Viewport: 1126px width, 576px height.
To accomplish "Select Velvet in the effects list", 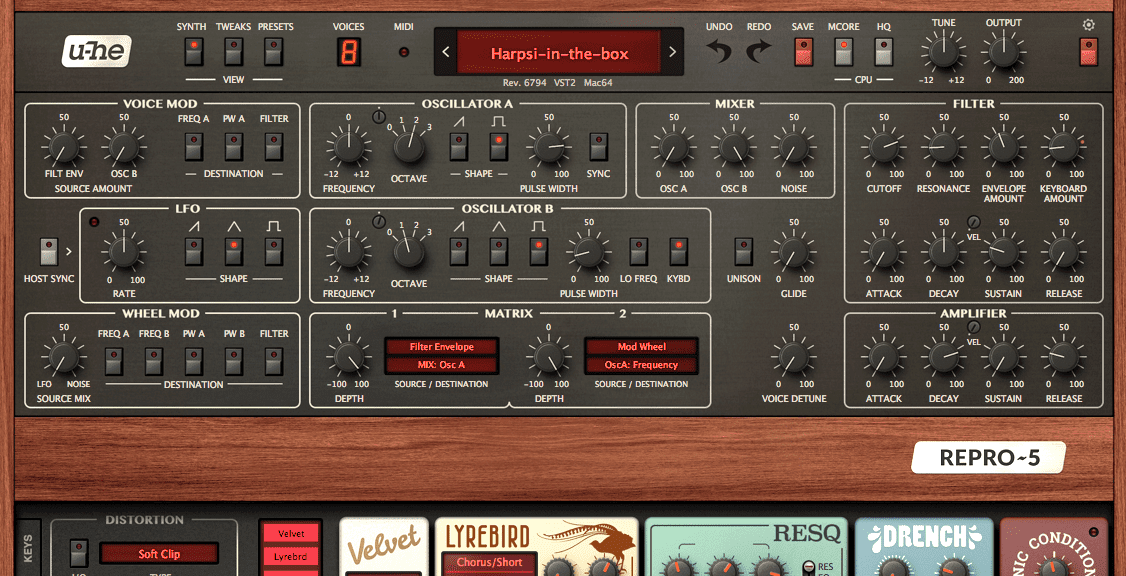I will tap(291, 534).
